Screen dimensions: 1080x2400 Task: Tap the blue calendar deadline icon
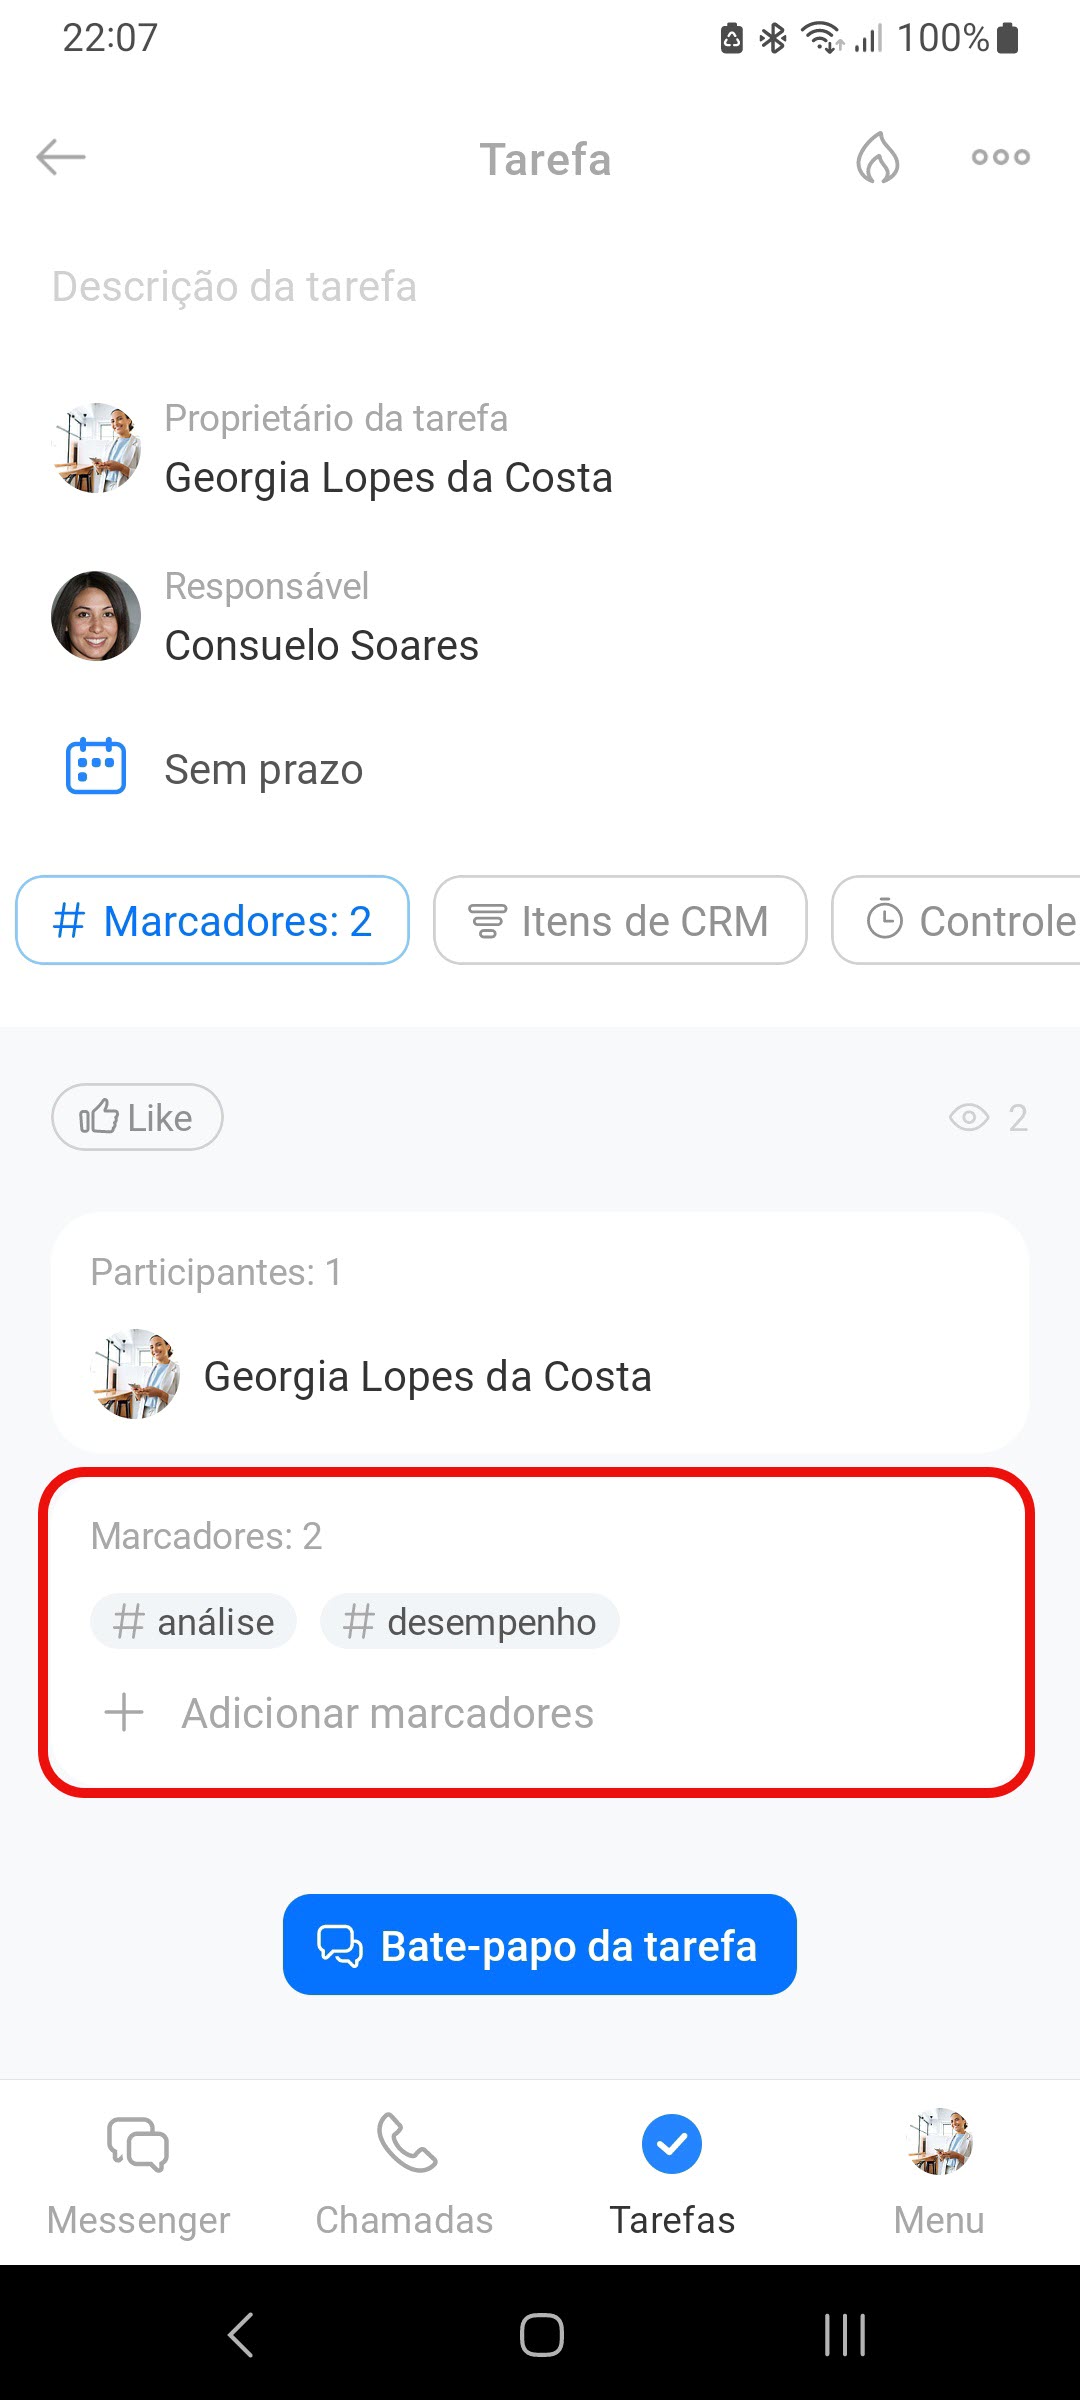click(x=96, y=767)
